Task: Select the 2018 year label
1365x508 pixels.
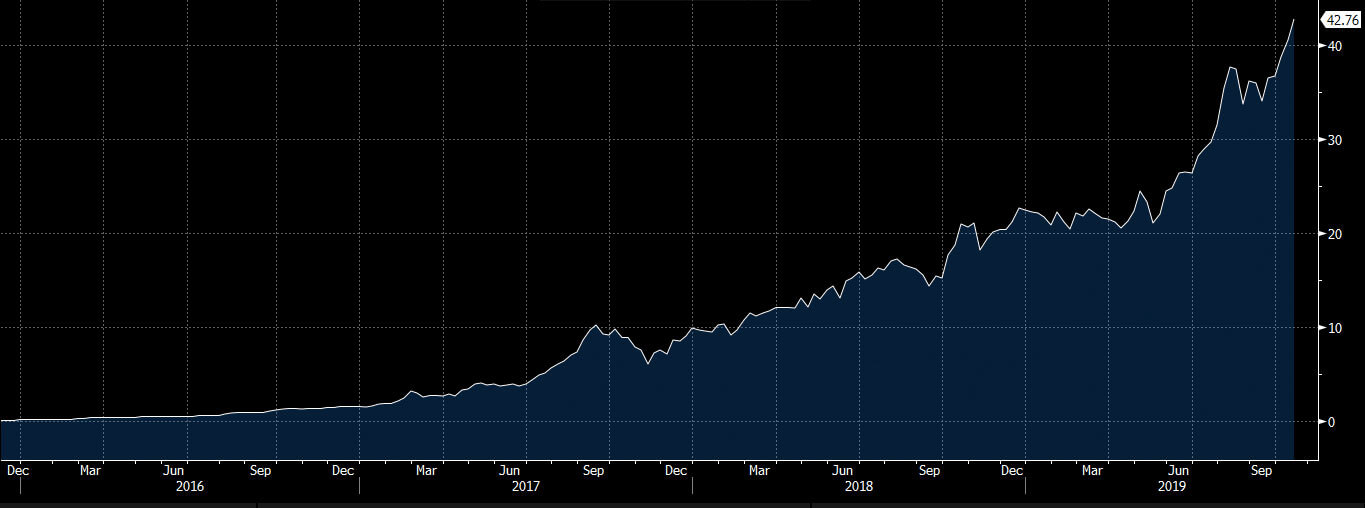Action: click(858, 487)
